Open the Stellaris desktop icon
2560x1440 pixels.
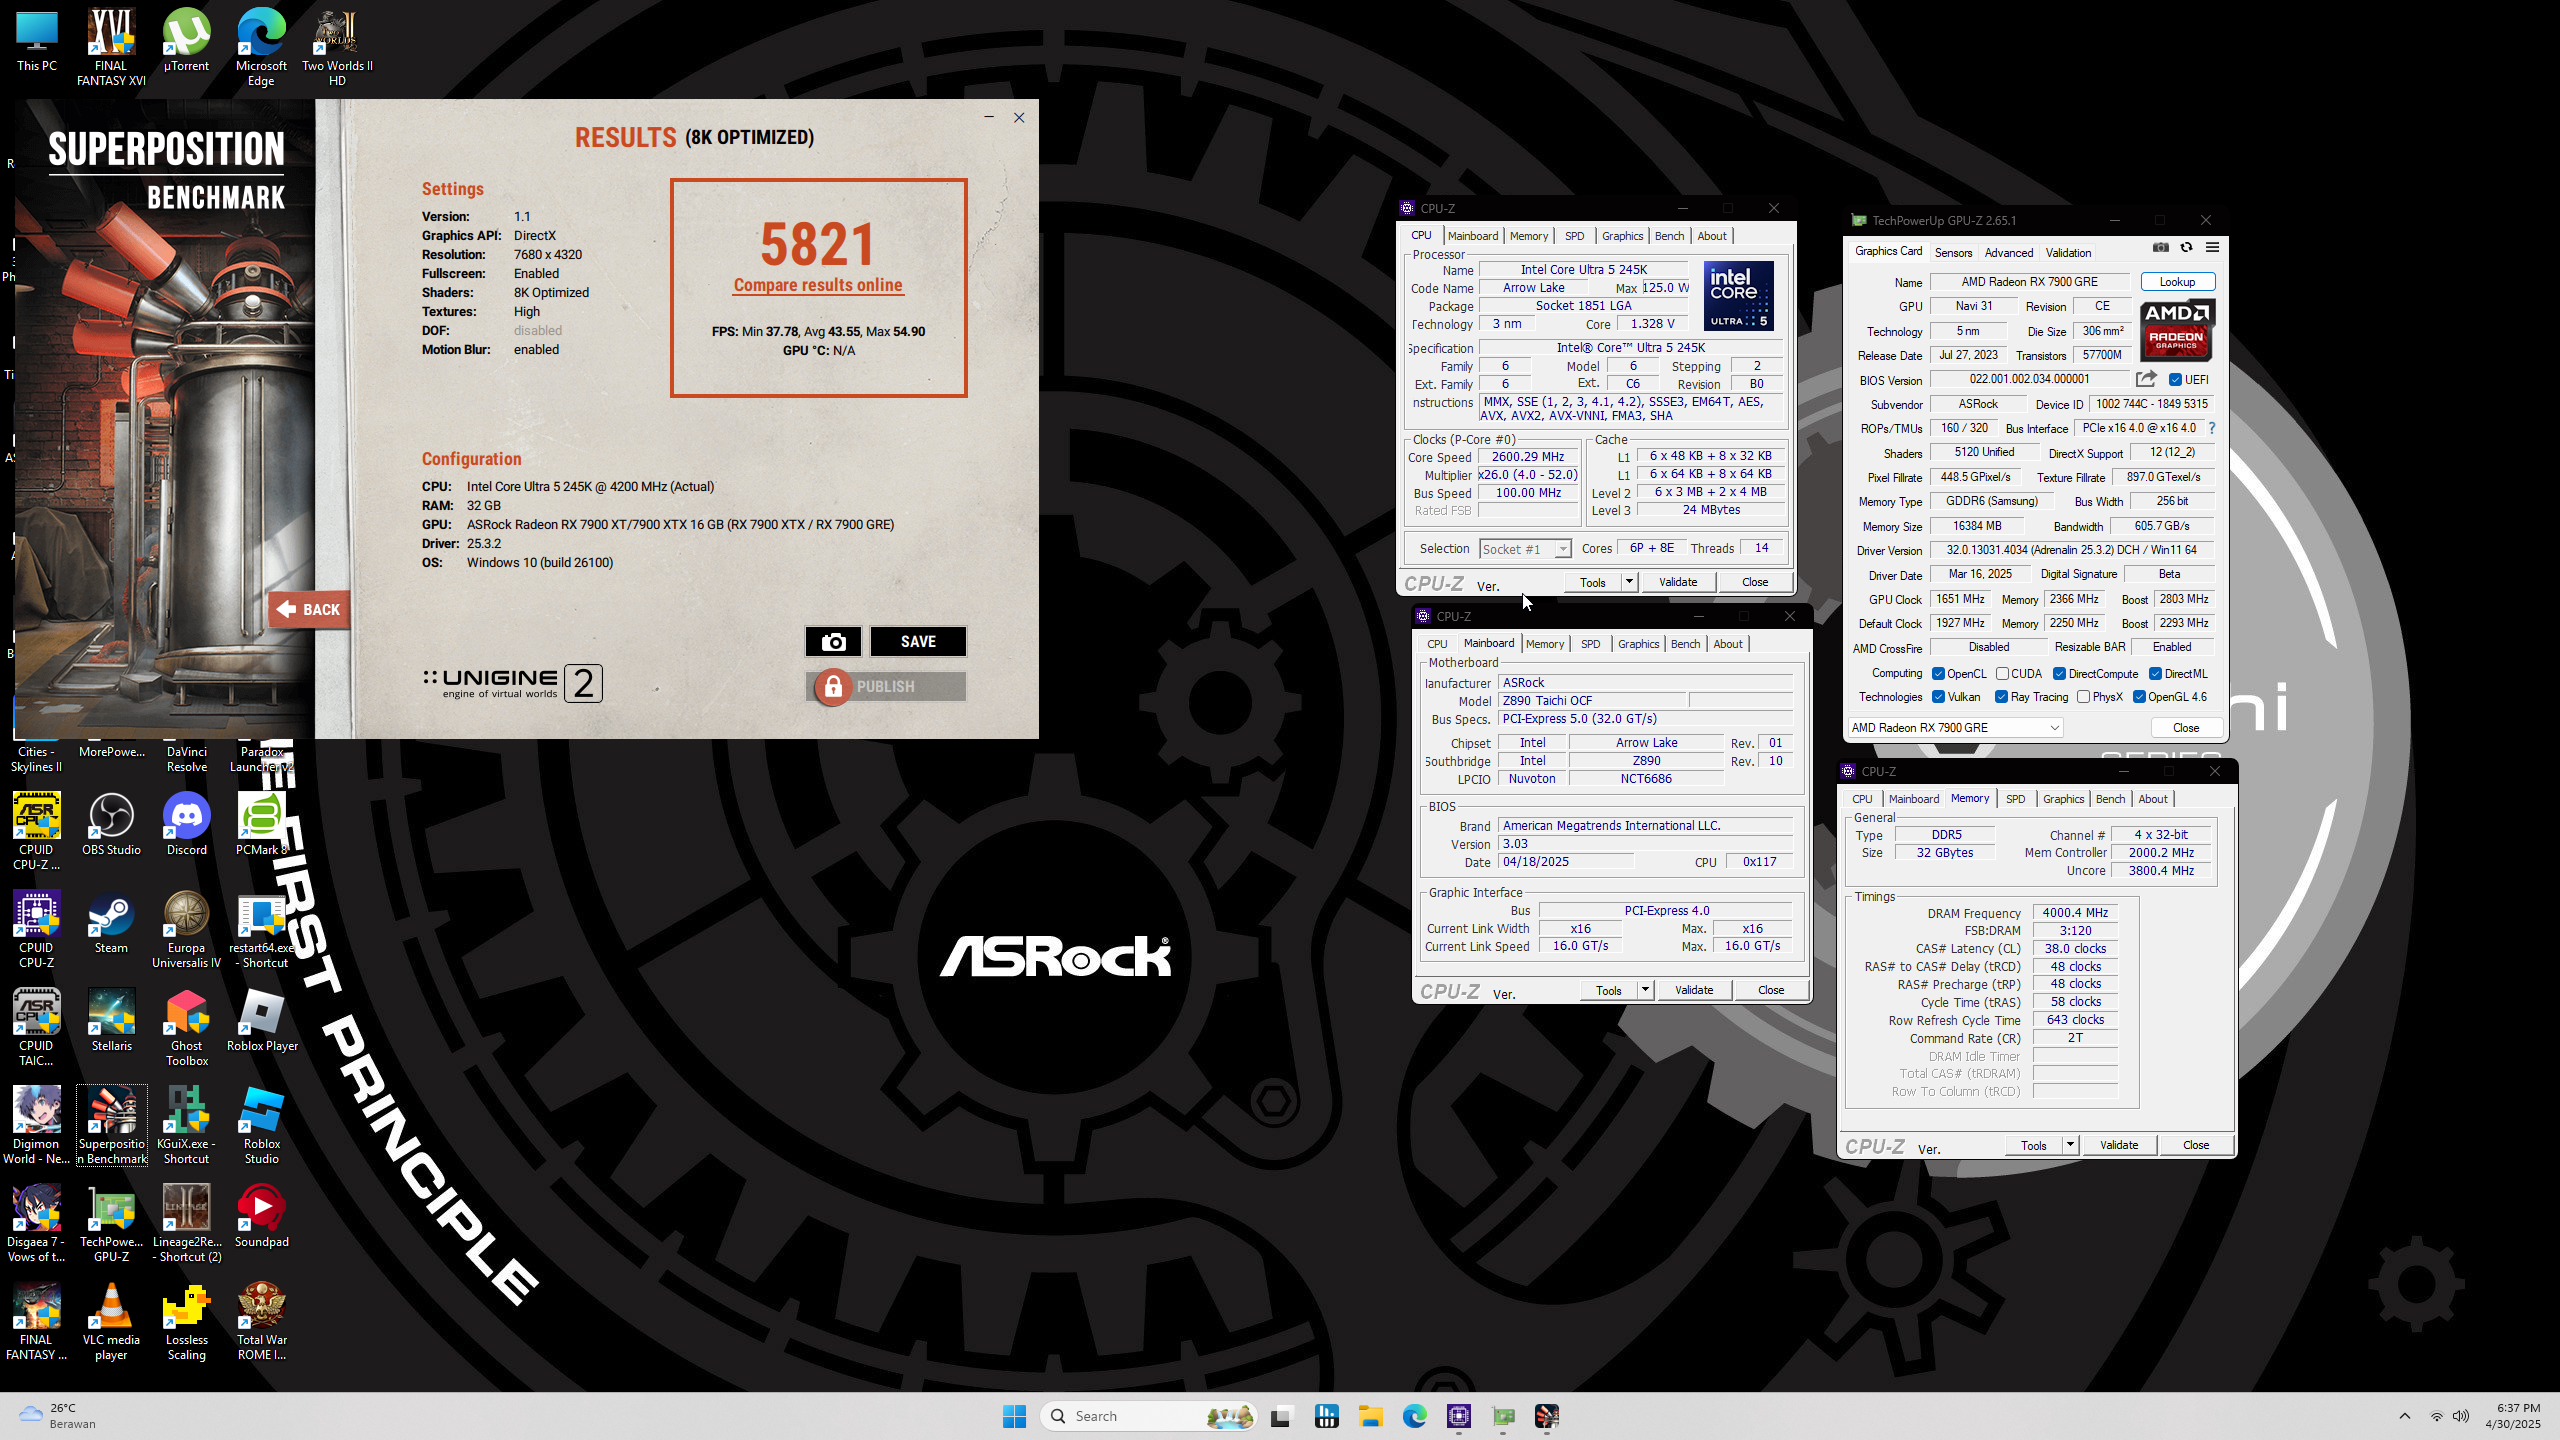[111, 1021]
